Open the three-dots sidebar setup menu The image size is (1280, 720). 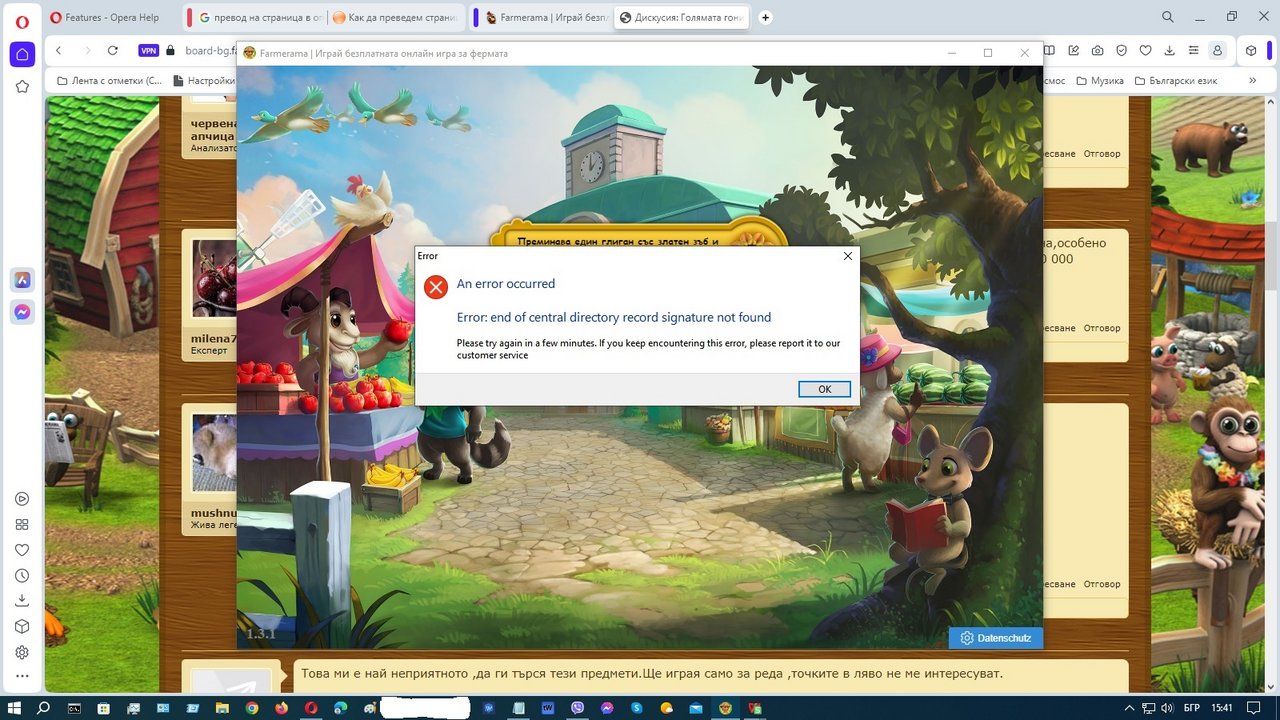[x=22, y=676]
